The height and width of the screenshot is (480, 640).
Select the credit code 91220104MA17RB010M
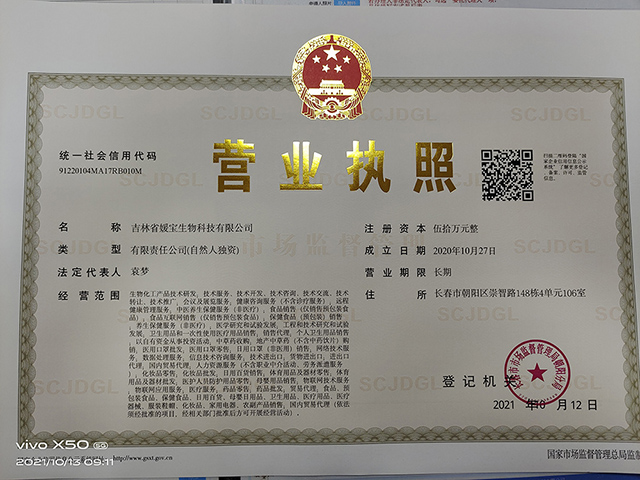[100, 171]
